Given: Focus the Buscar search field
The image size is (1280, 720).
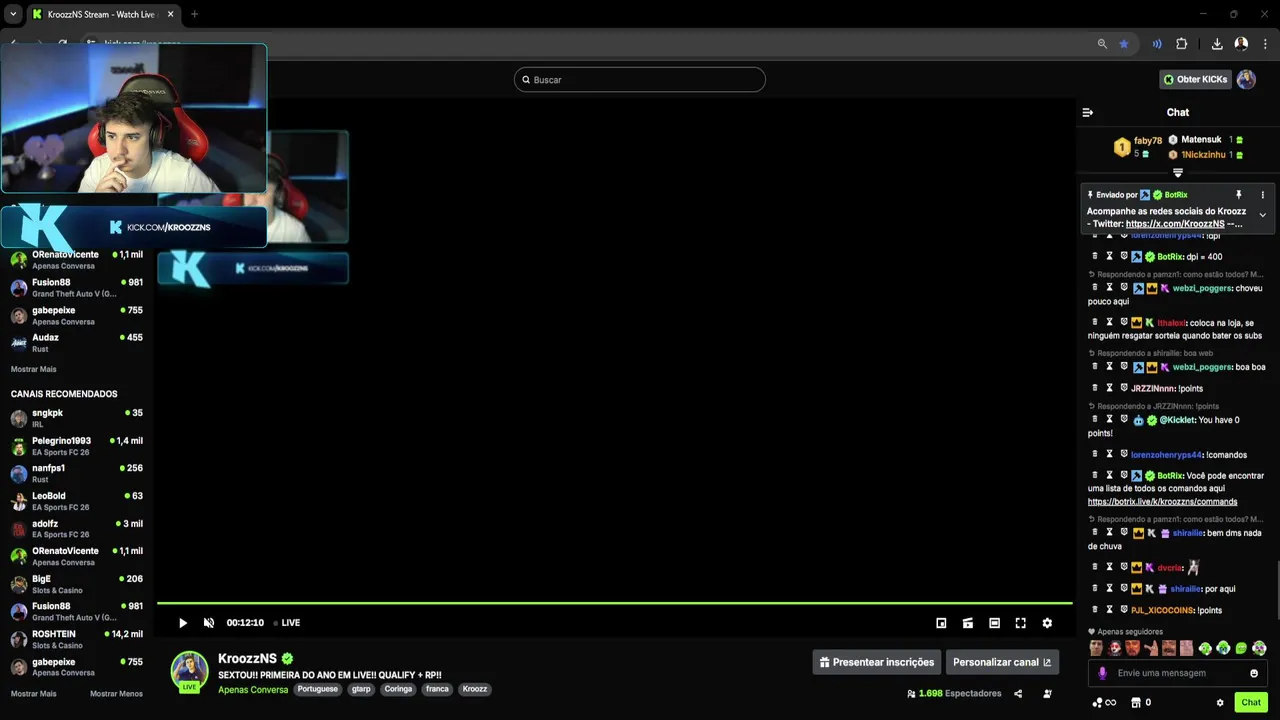Looking at the screenshot, I should pos(640,80).
